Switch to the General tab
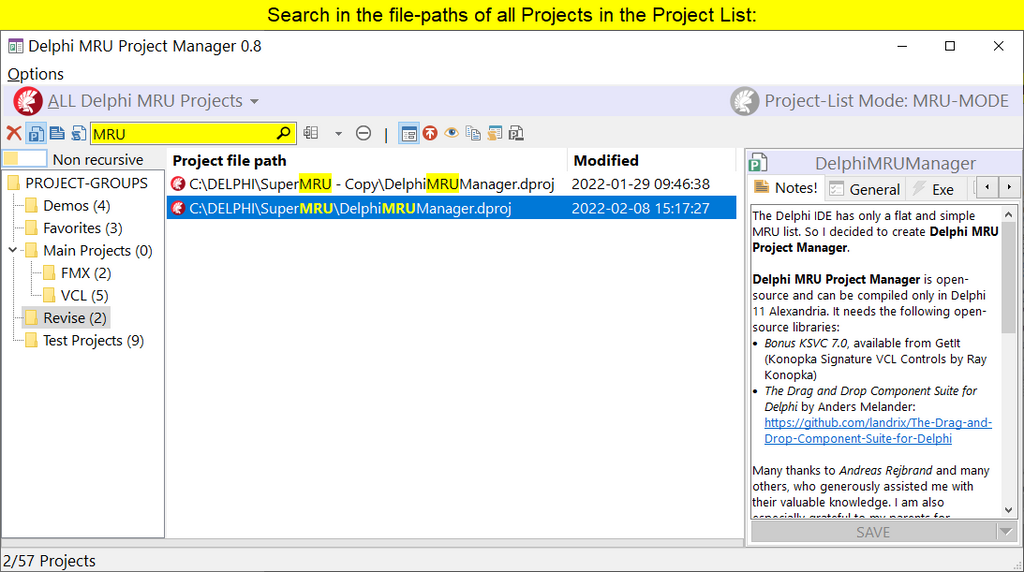 (x=865, y=188)
